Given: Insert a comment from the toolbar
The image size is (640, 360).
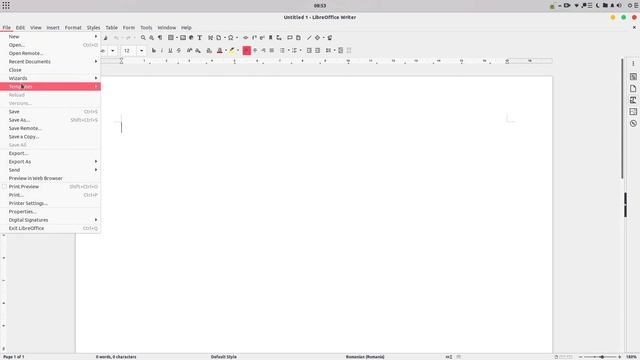Looking at the screenshot, I should 290,38.
